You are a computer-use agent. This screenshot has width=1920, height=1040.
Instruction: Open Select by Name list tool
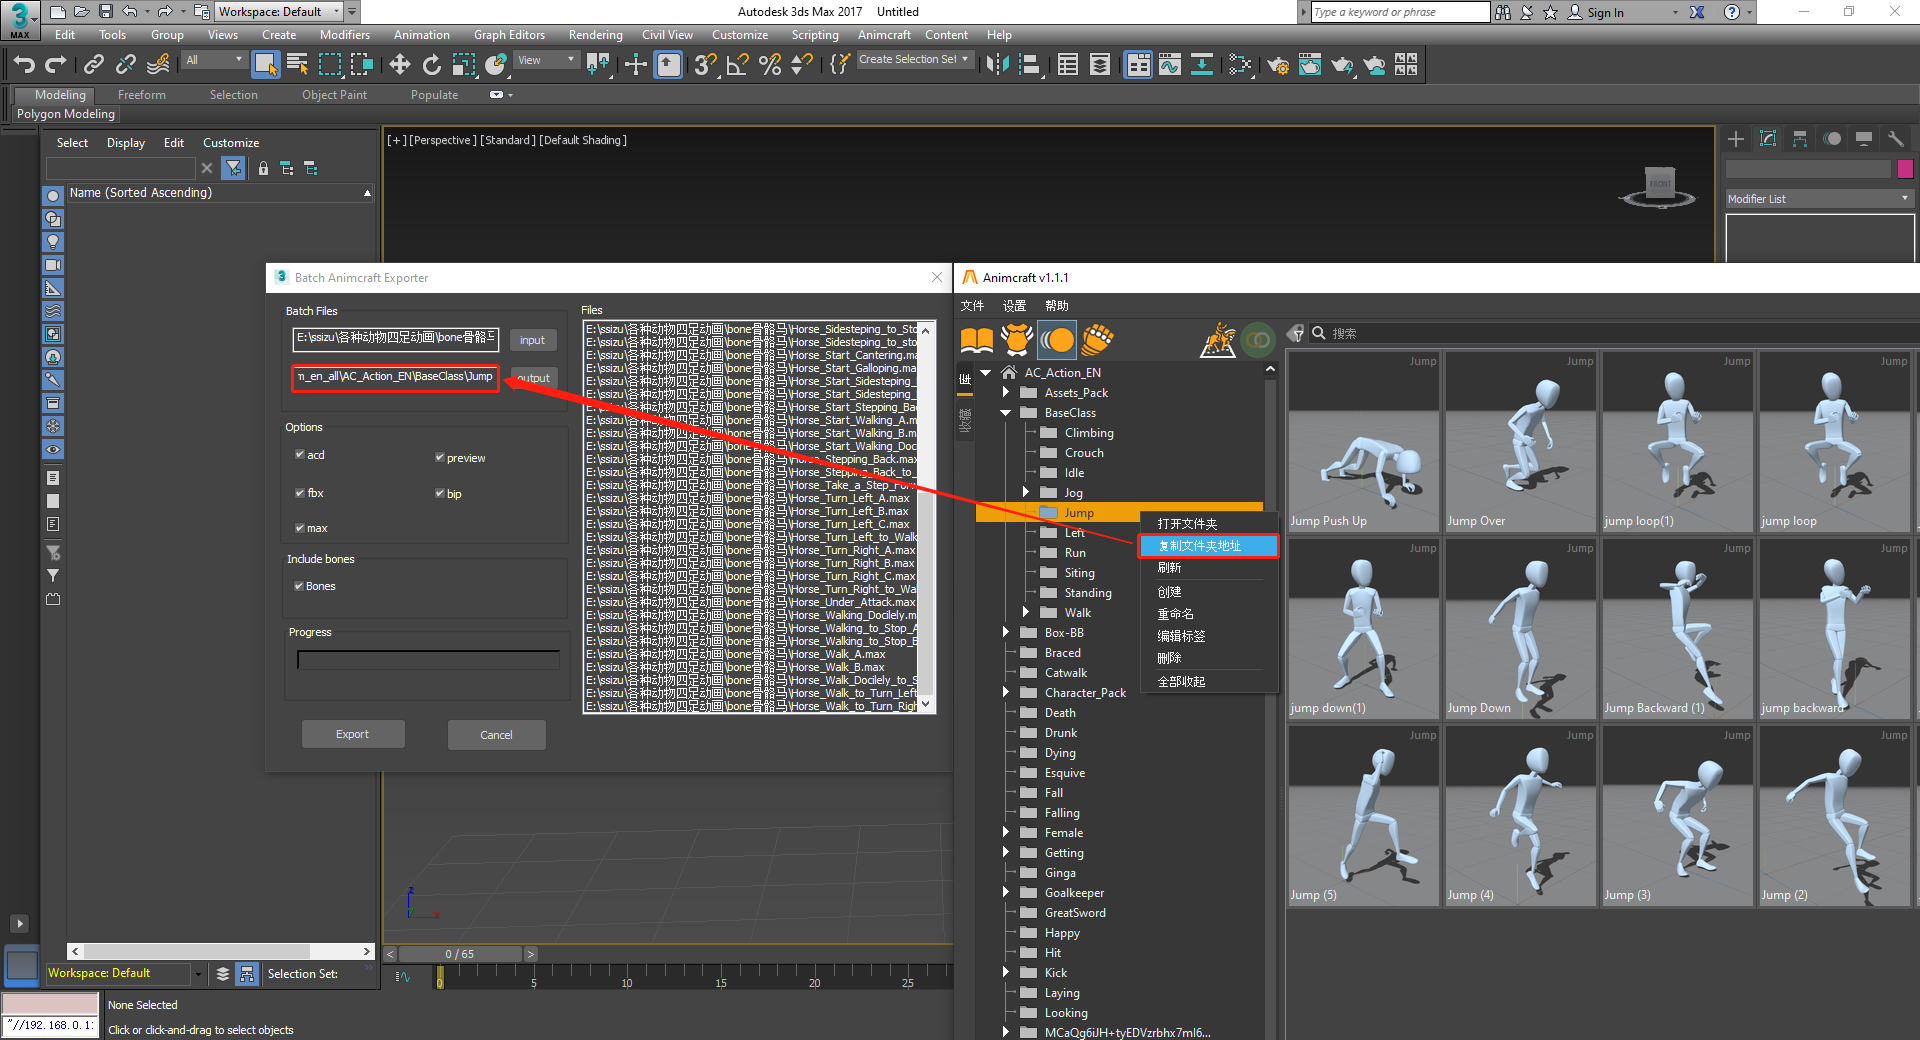click(297, 65)
